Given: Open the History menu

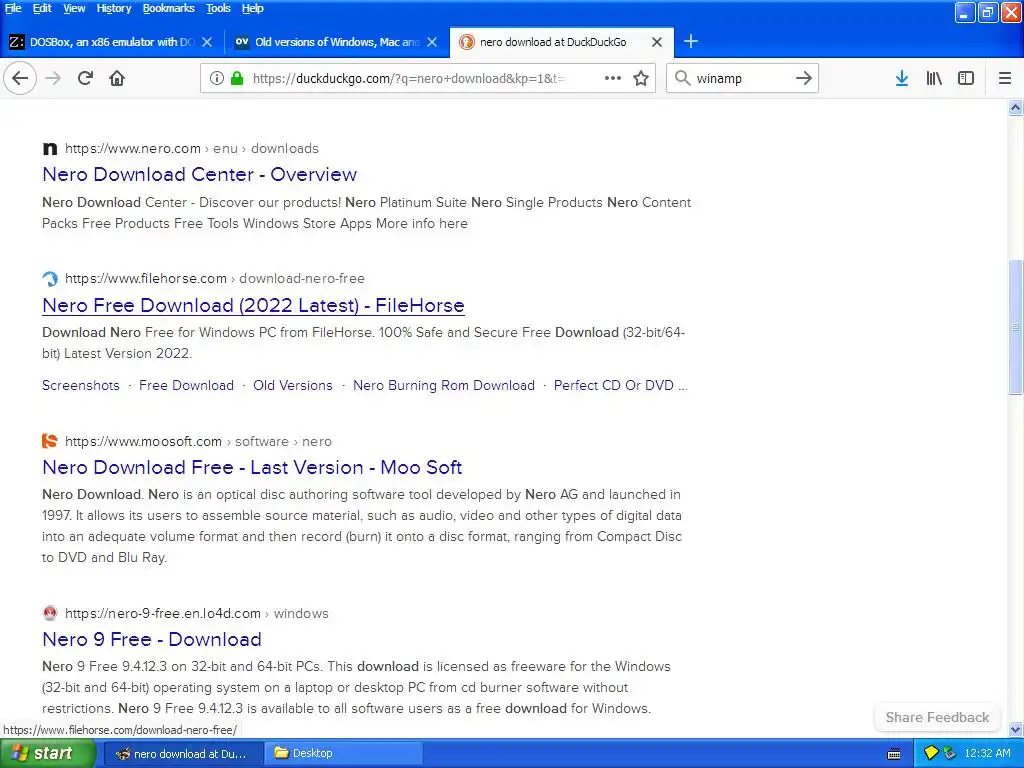Looking at the screenshot, I should [114, 8].
